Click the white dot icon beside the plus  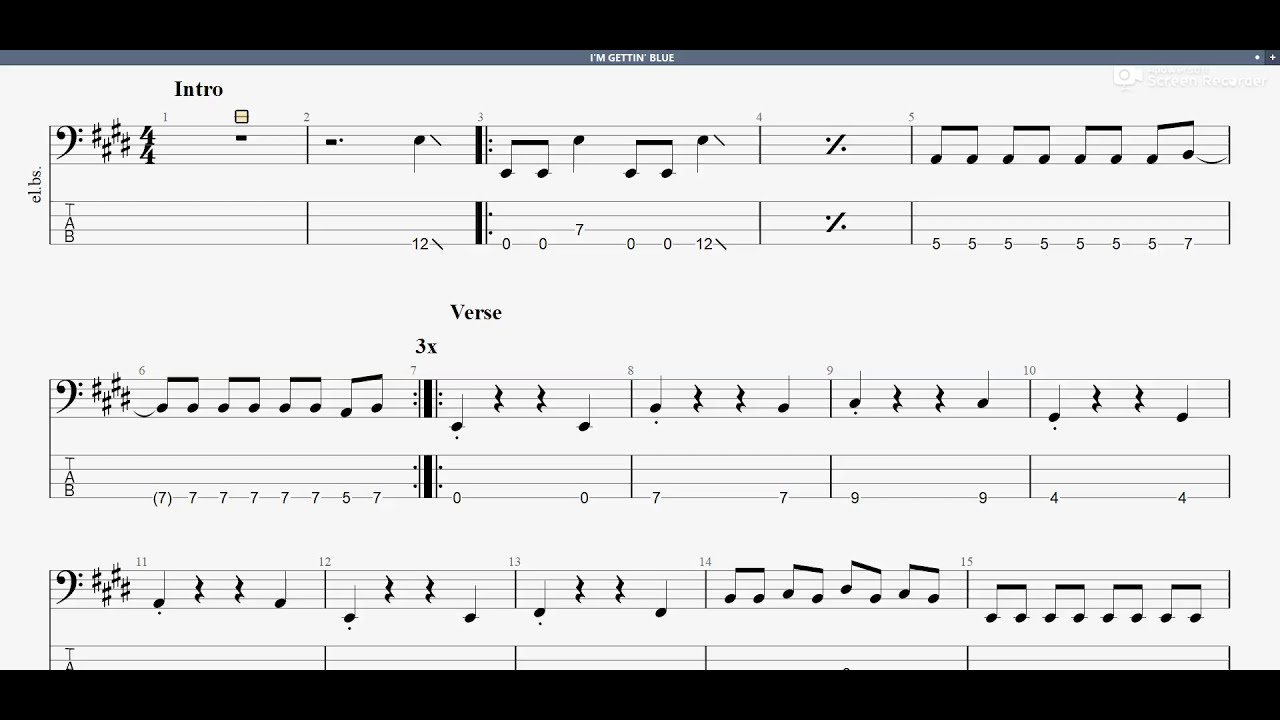tap(1257, 58)
